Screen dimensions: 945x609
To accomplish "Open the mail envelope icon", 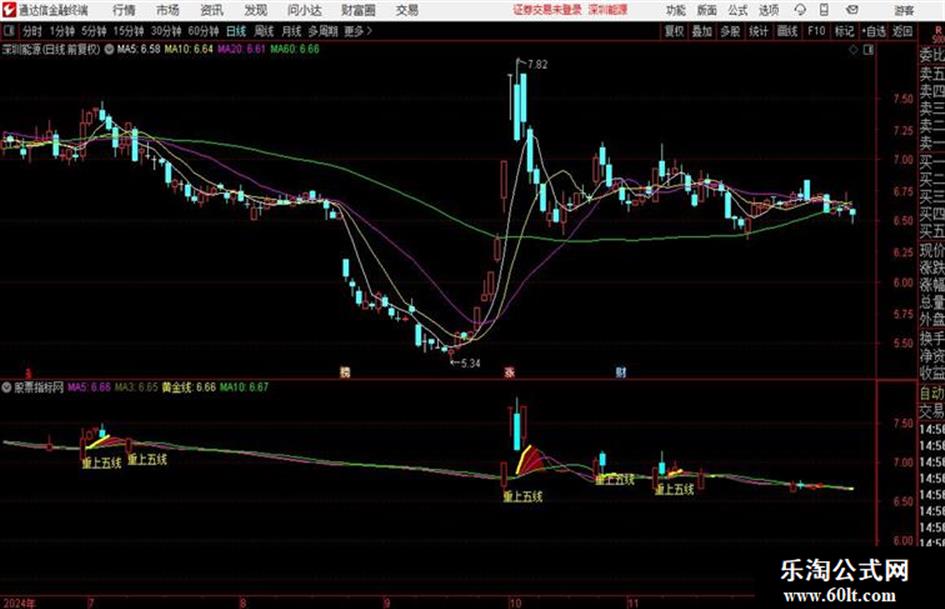I will pyautogui.click(x=852, y=10).
